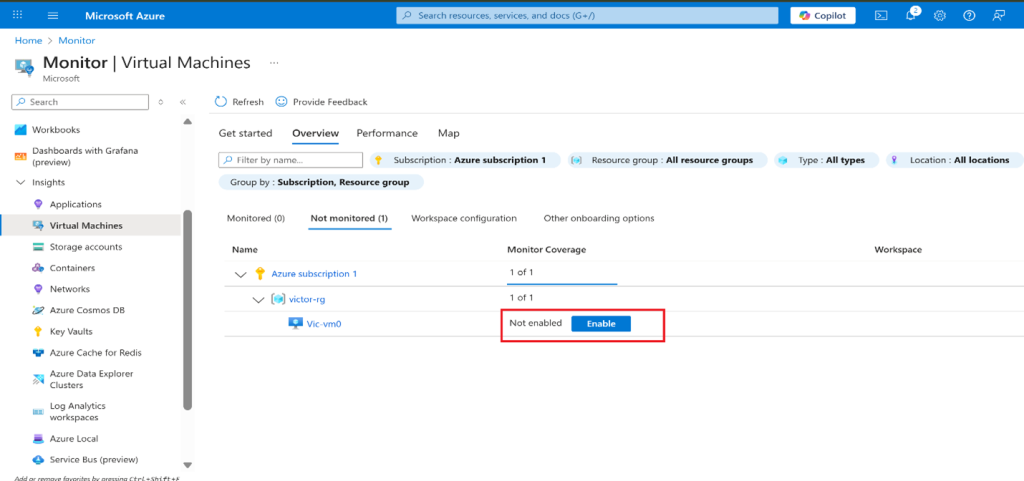Switch to Get started tab
Viewport: 1024px width, 481px height.
click(x=246, y=133)
